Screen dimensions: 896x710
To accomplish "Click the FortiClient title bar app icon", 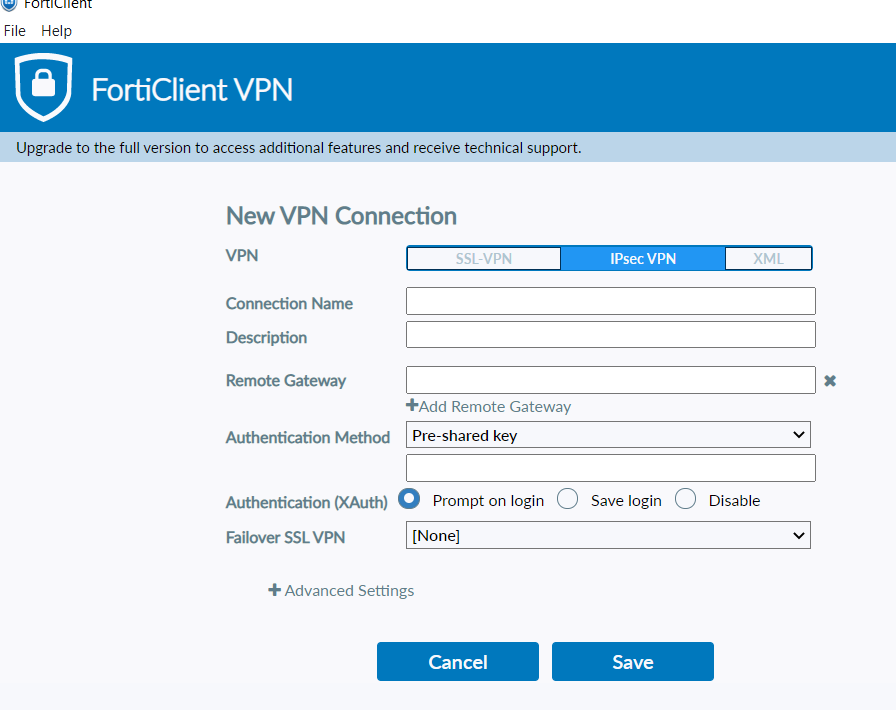I will (9, 5).
